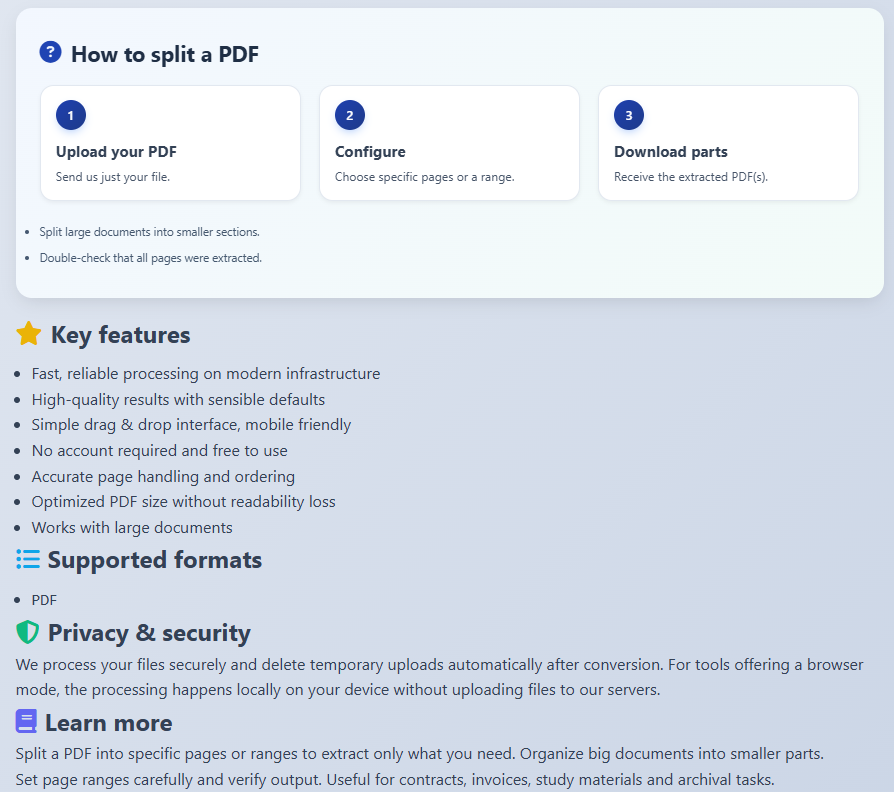Viewport: 894px width, 792px height.
Task: Click the step 2 number badge
Action: coord(350,116)
